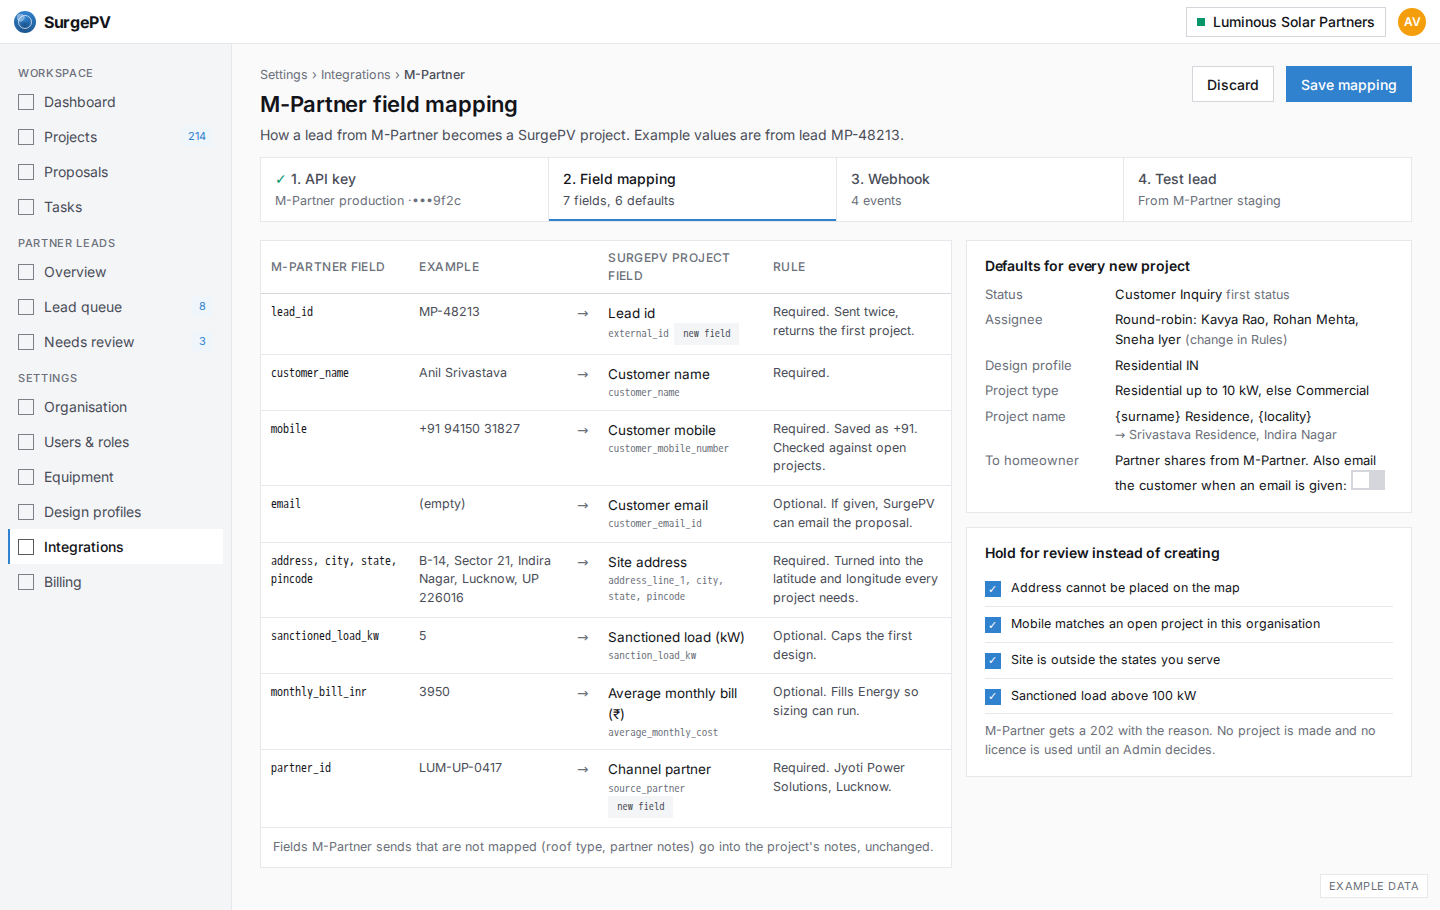The width and height of the screenshot is (1440, 910).
Task: Select the example value MP-48213
Action: [x=449, y=312]
